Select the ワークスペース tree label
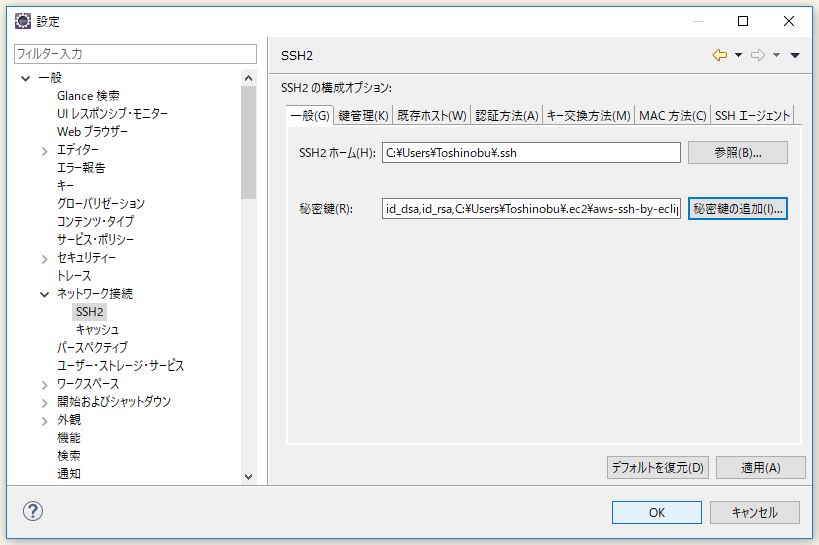 click(x=88, y=384)
